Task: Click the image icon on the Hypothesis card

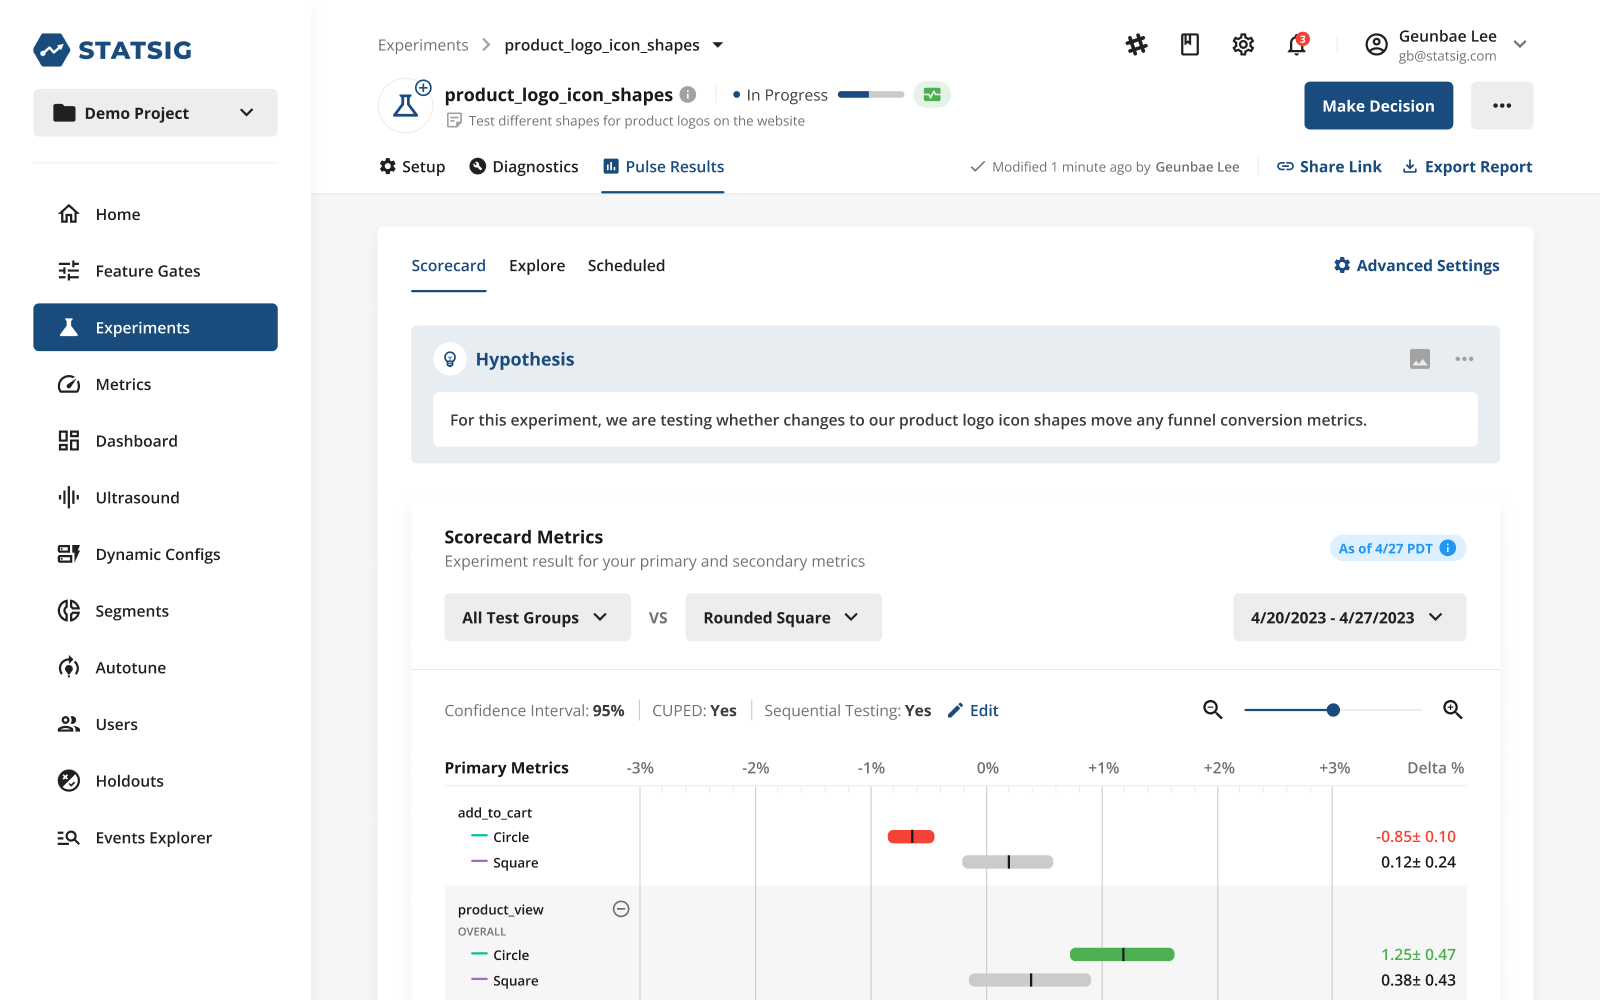Action: pos(1419,359)
